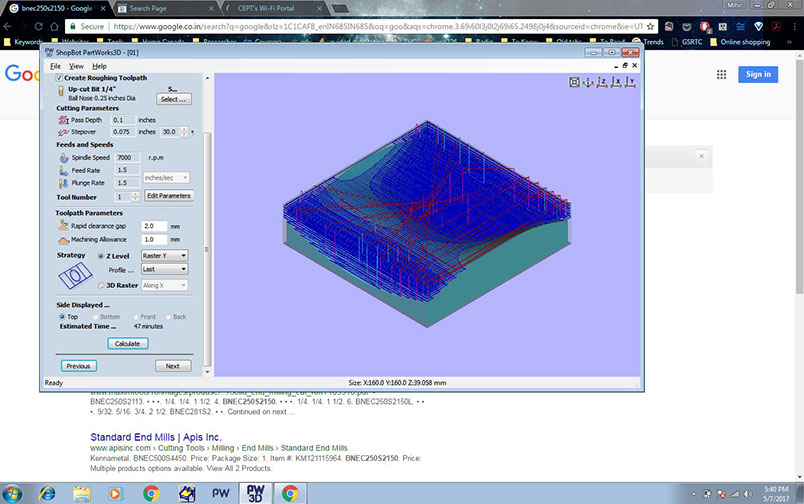Click the Spindle Speed icon
804x504 pixels.
[x=64, y=157]
